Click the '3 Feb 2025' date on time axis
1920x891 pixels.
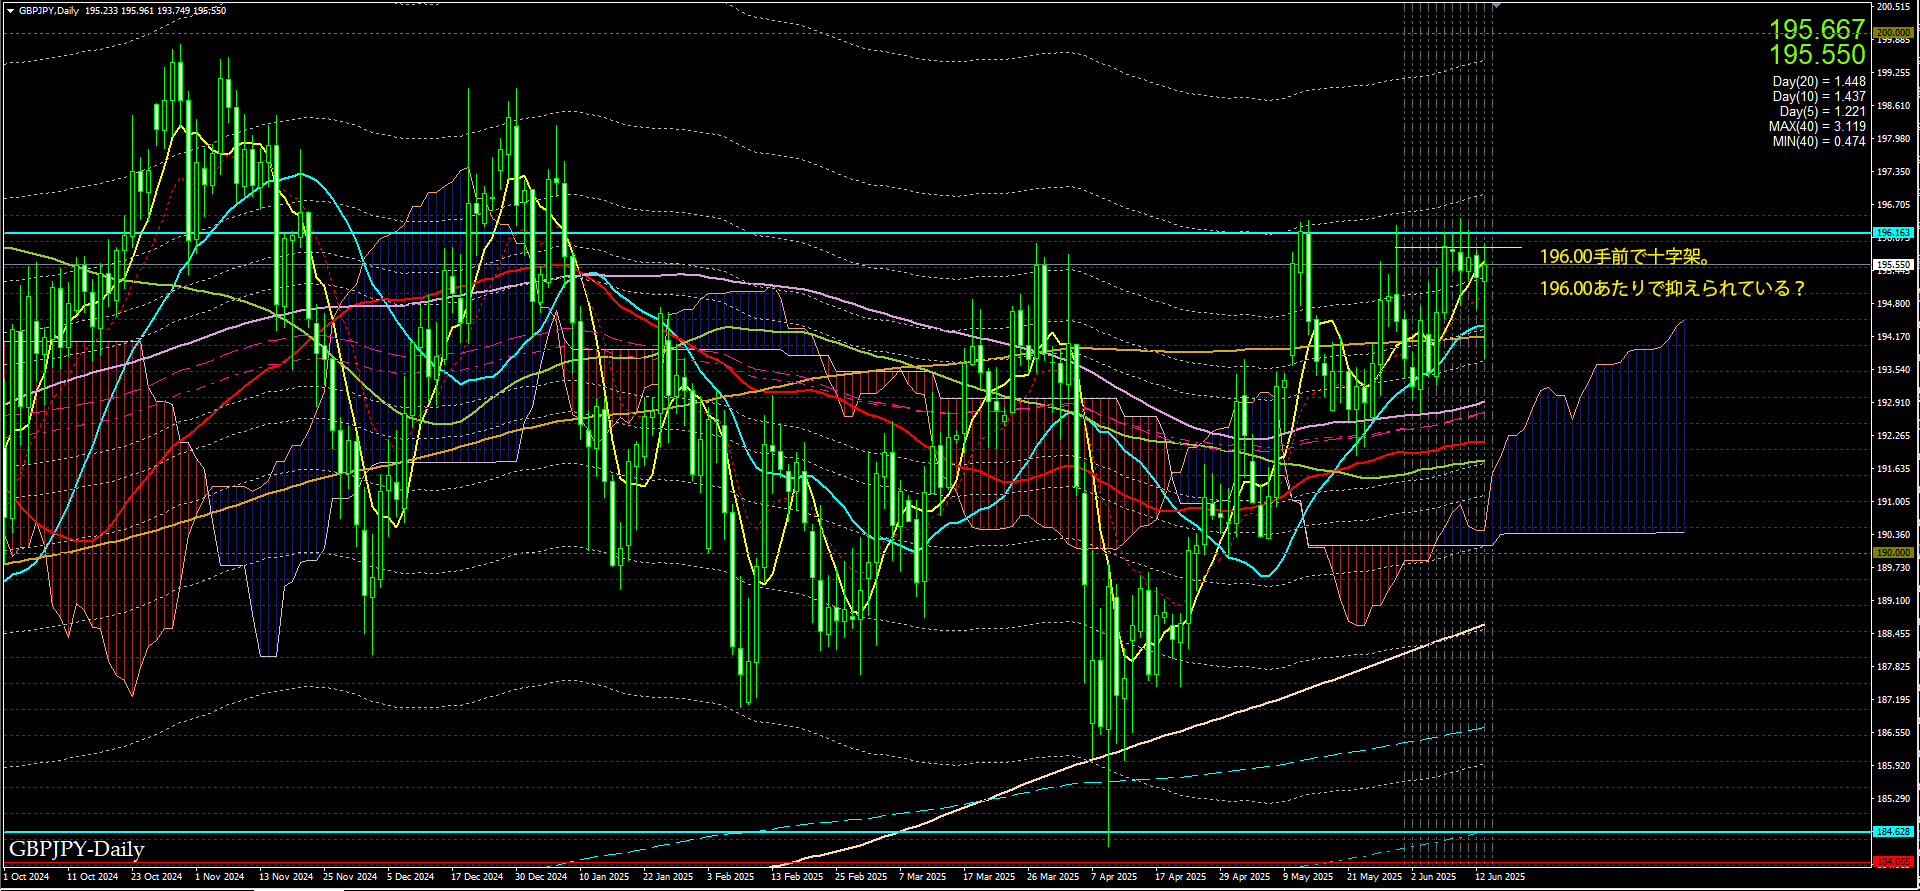click(x=731, y=877)
